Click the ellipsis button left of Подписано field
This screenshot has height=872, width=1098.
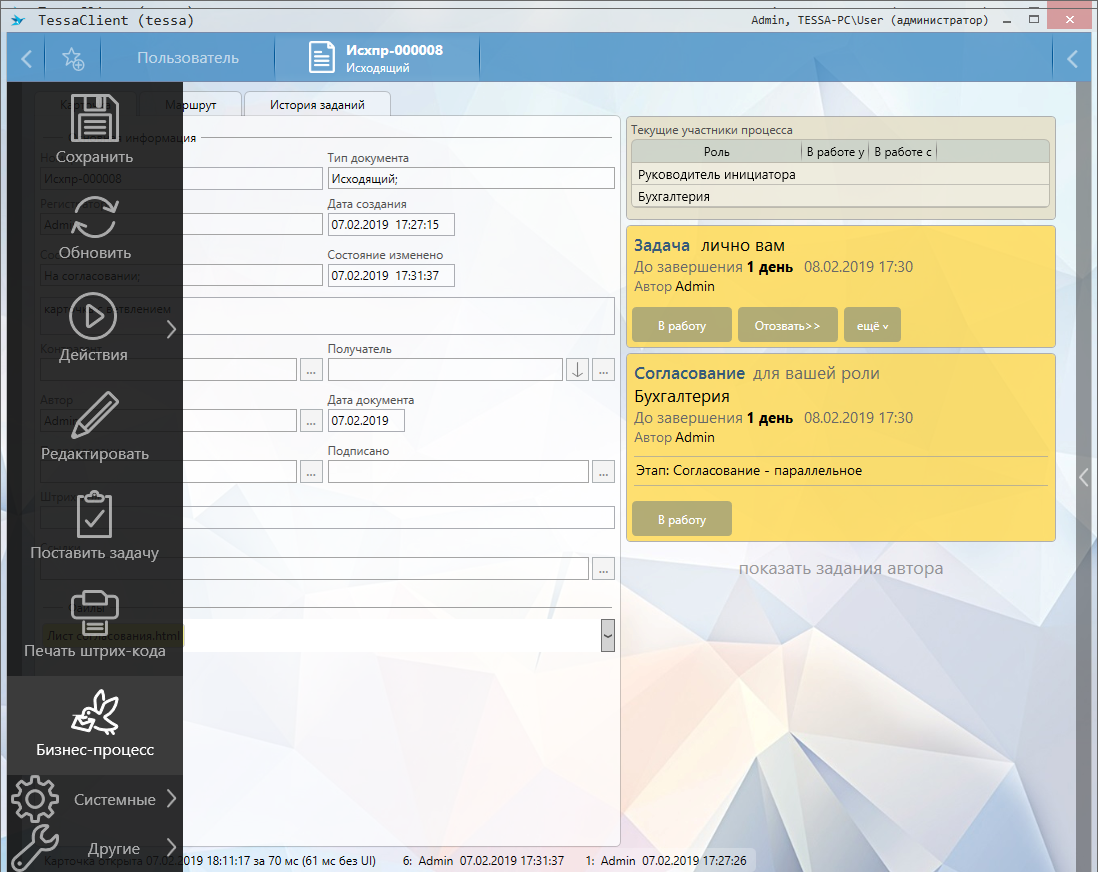coord(311,472)
